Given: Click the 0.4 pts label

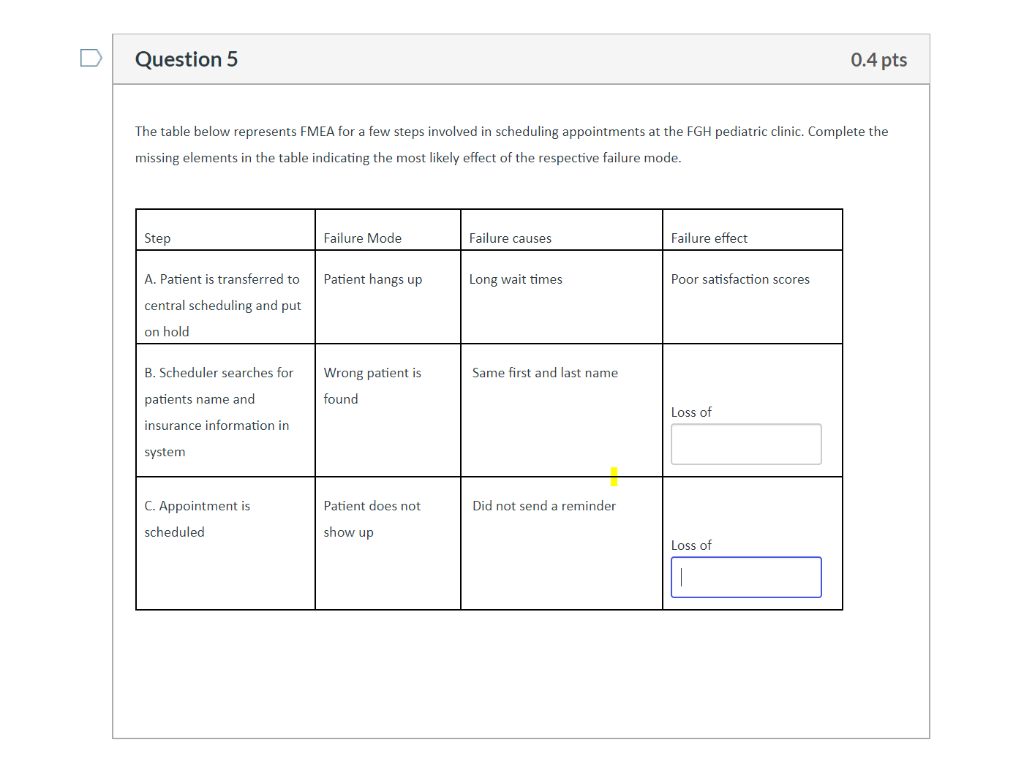Looking at the screenshot, I should tap(878, 59).
